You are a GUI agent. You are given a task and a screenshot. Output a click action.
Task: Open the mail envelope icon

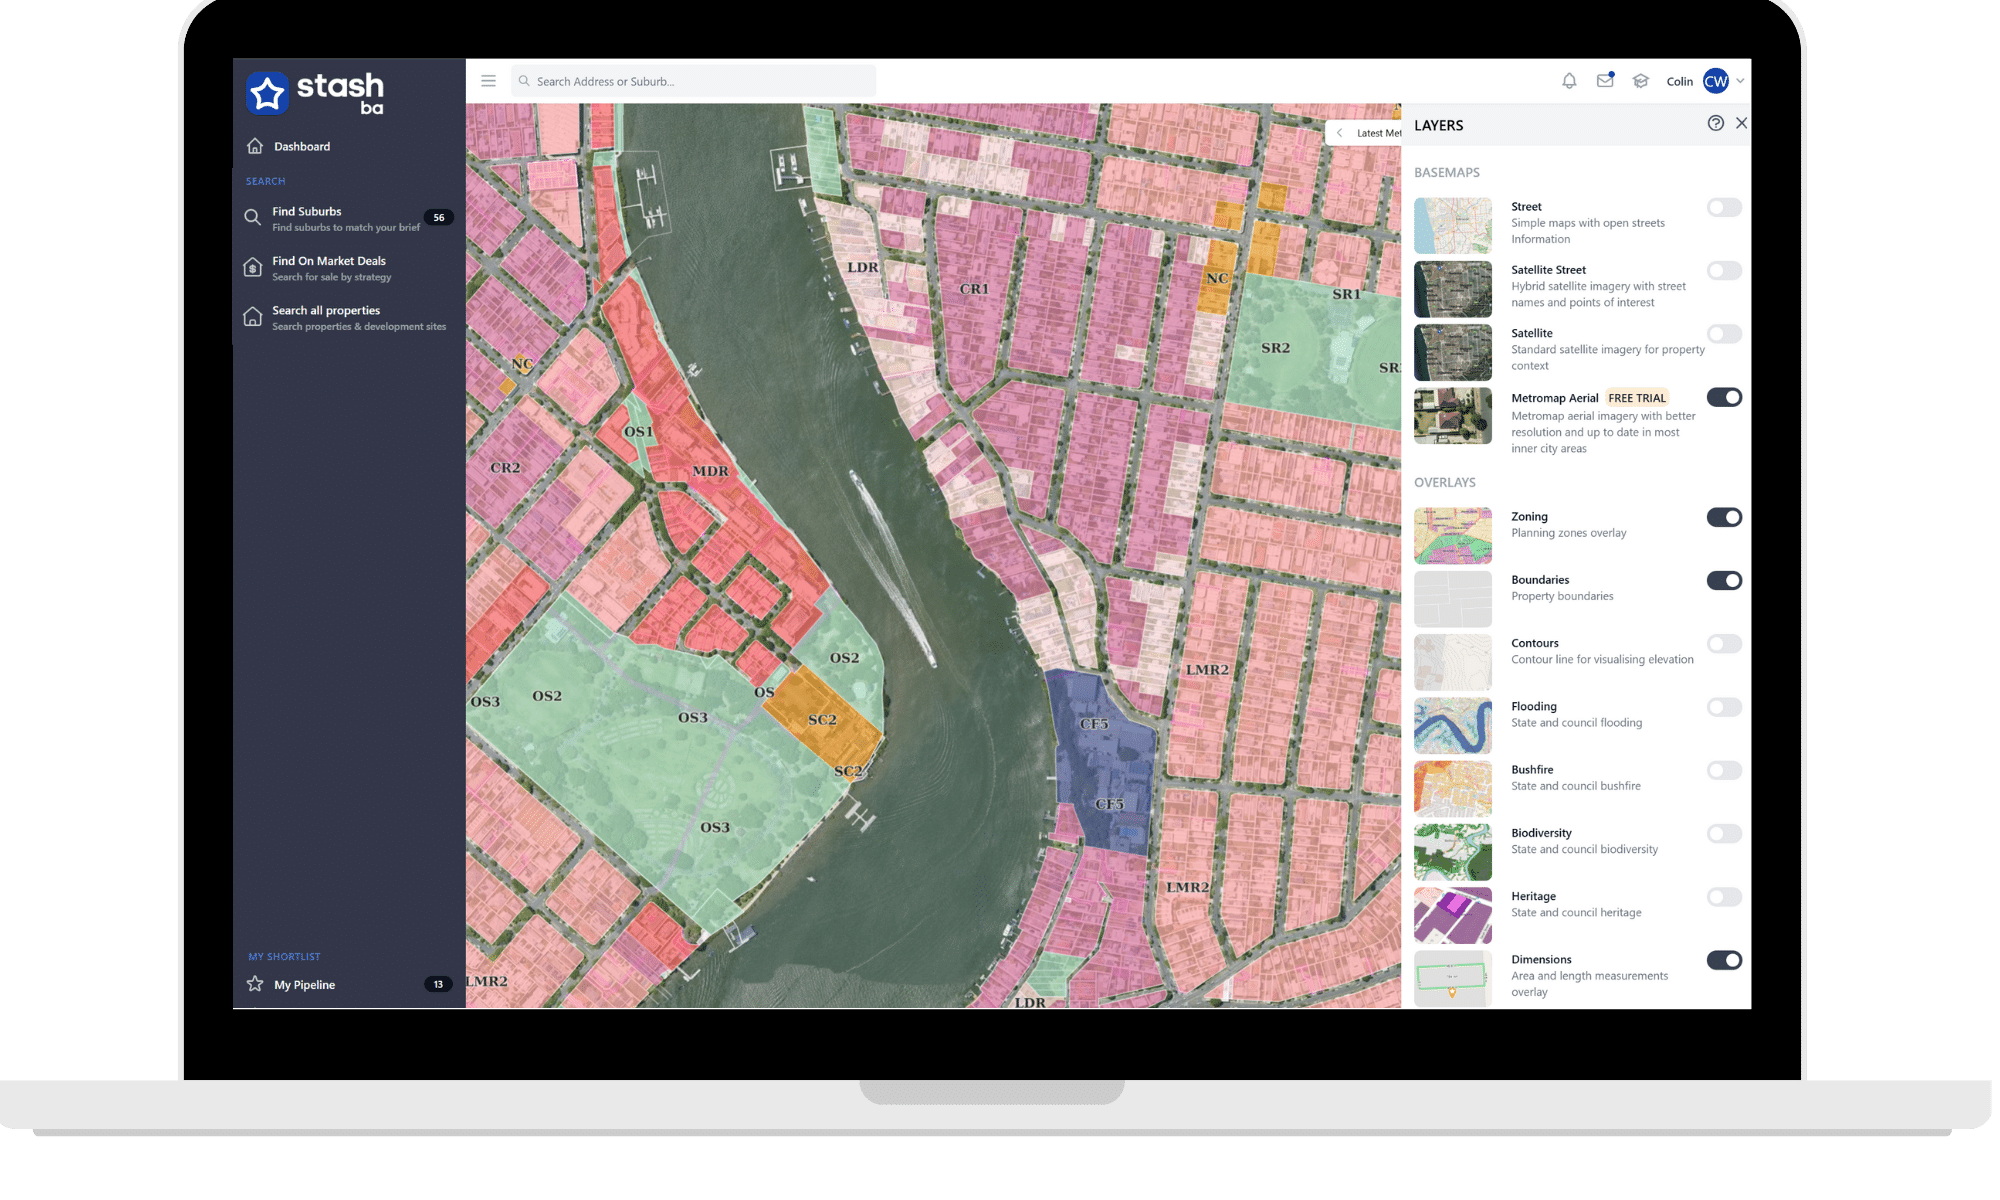click(x=1605, y=81)
